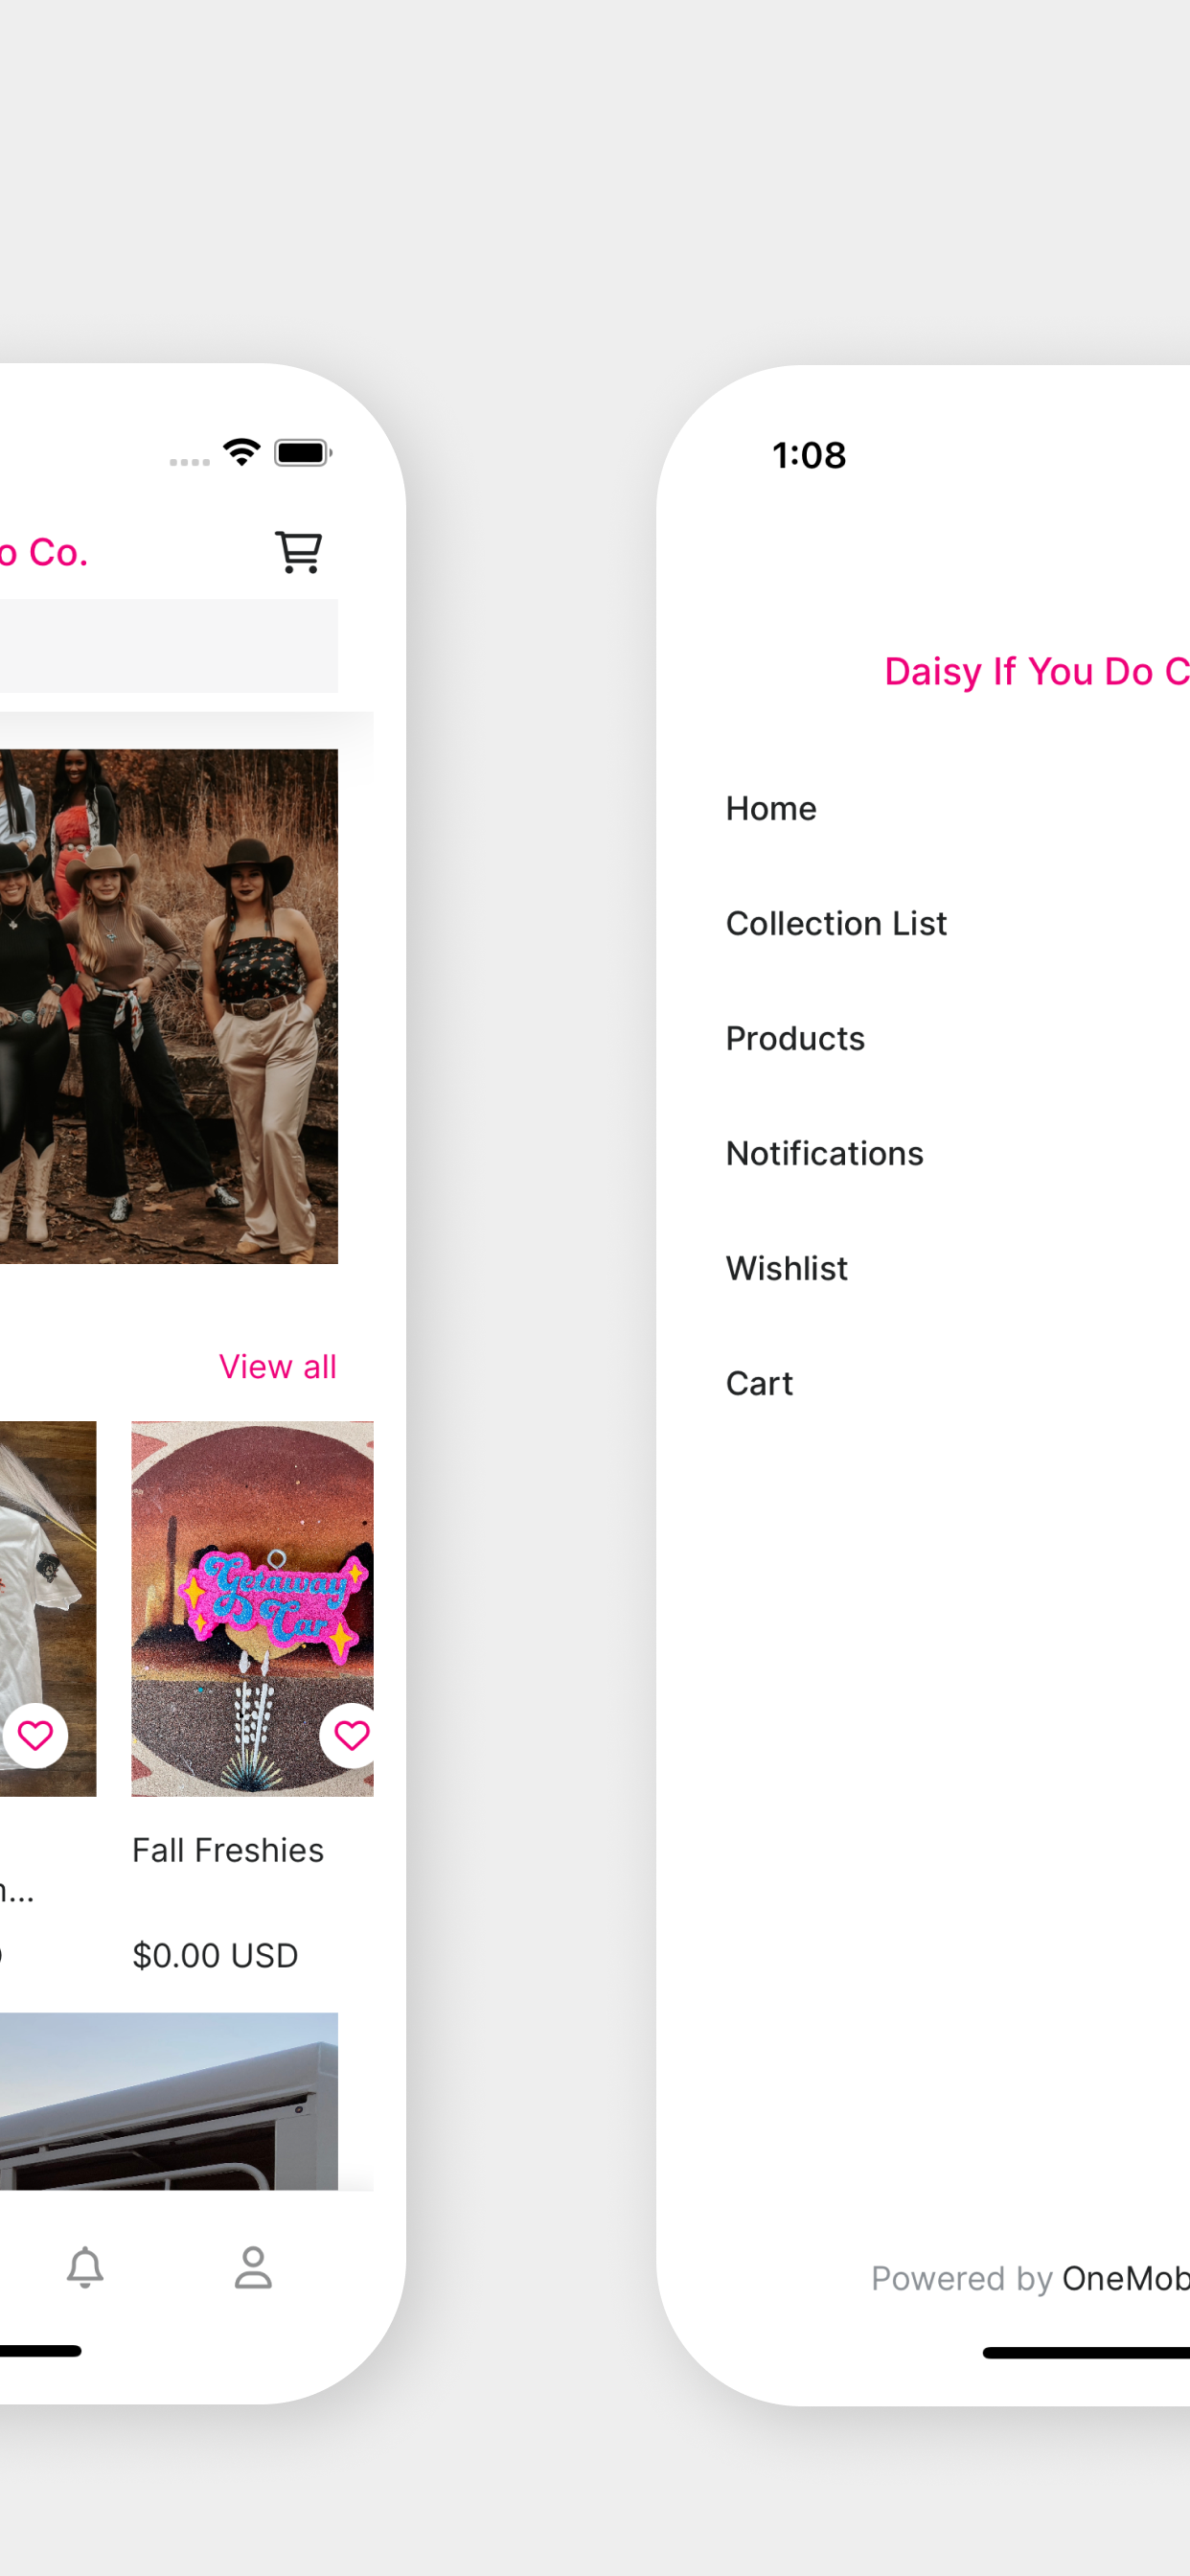Open the shopping cart icon
Screen dimensions: 1190x2576
(298, 552)
